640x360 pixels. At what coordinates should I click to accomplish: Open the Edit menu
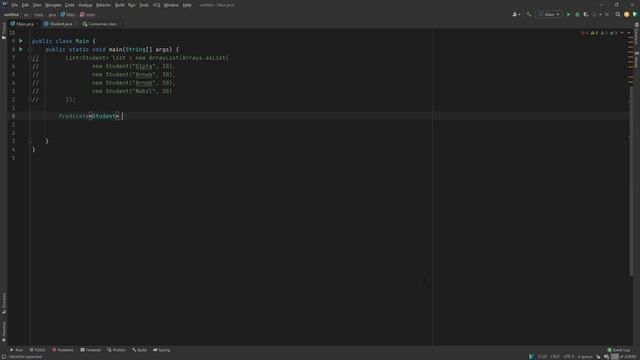25,5
